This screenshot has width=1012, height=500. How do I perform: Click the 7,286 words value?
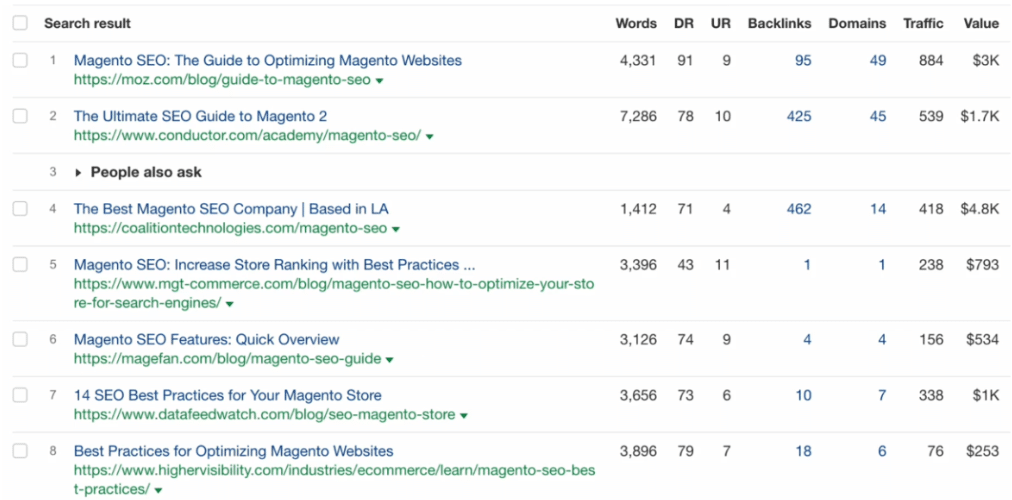pyautogui.click(x=638, y=117)
